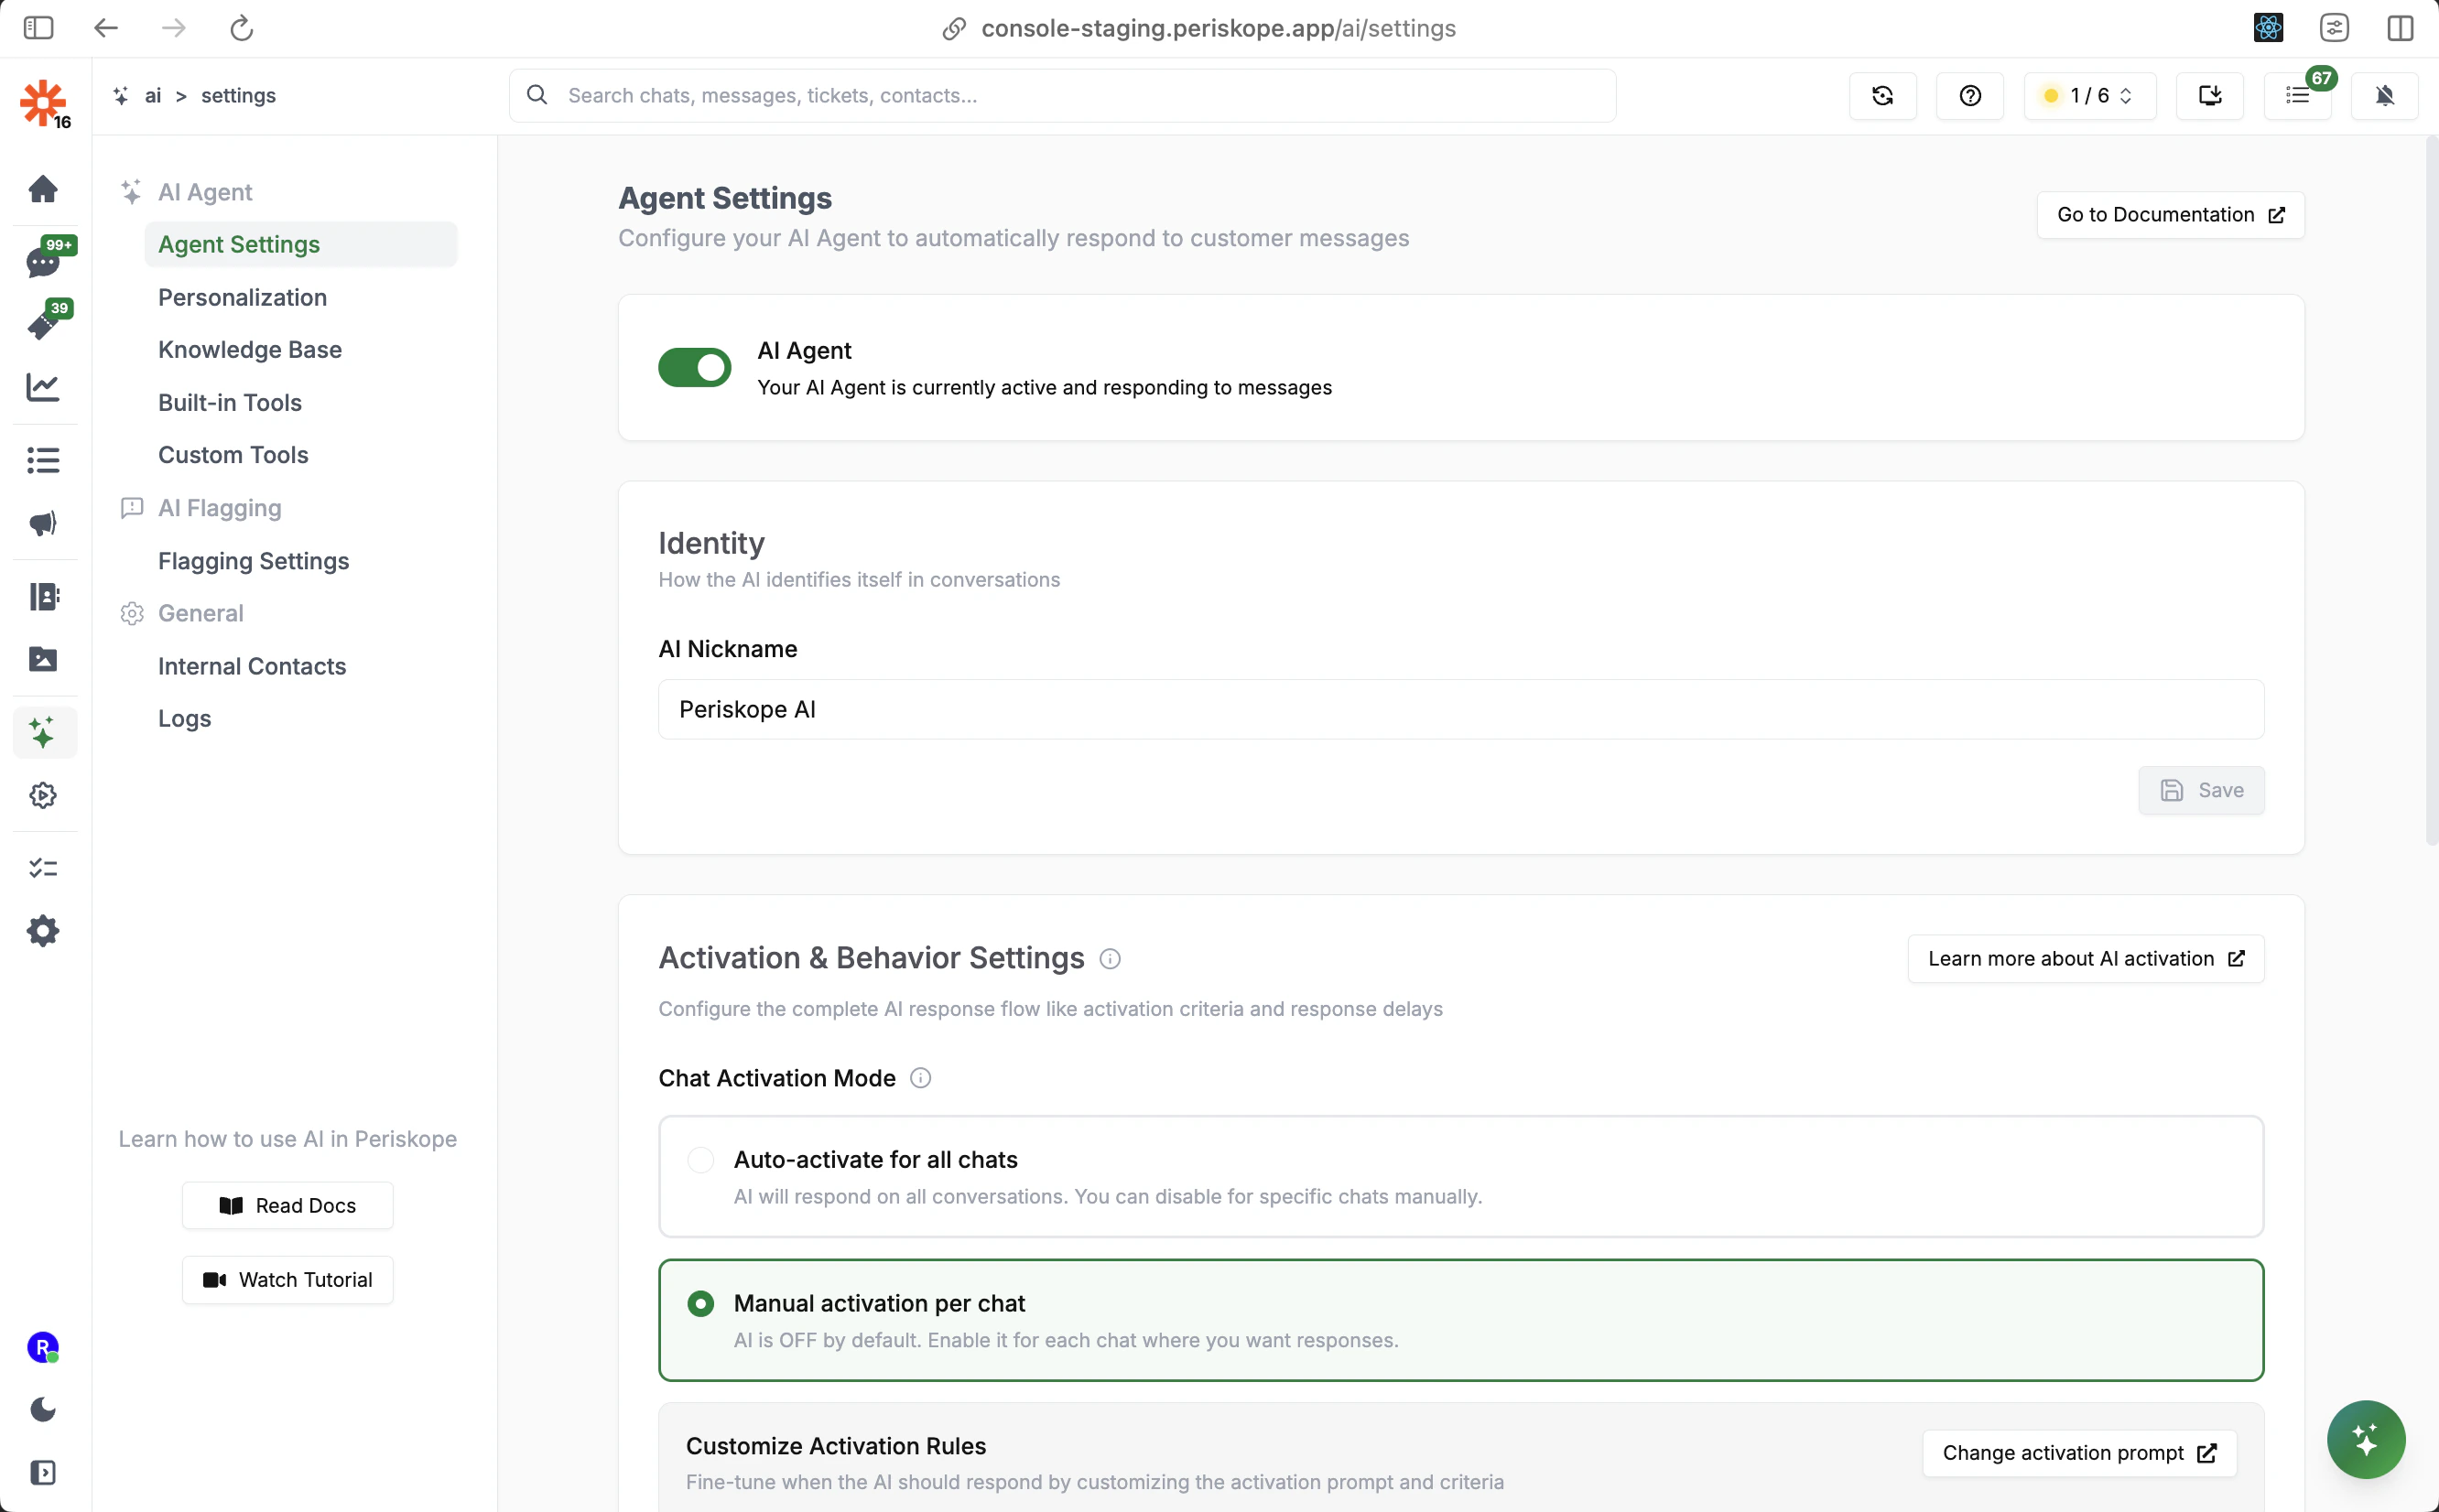Turn off the AI Agent switch
This screenshot has width=2439, height=1512.
pos(694,367)
